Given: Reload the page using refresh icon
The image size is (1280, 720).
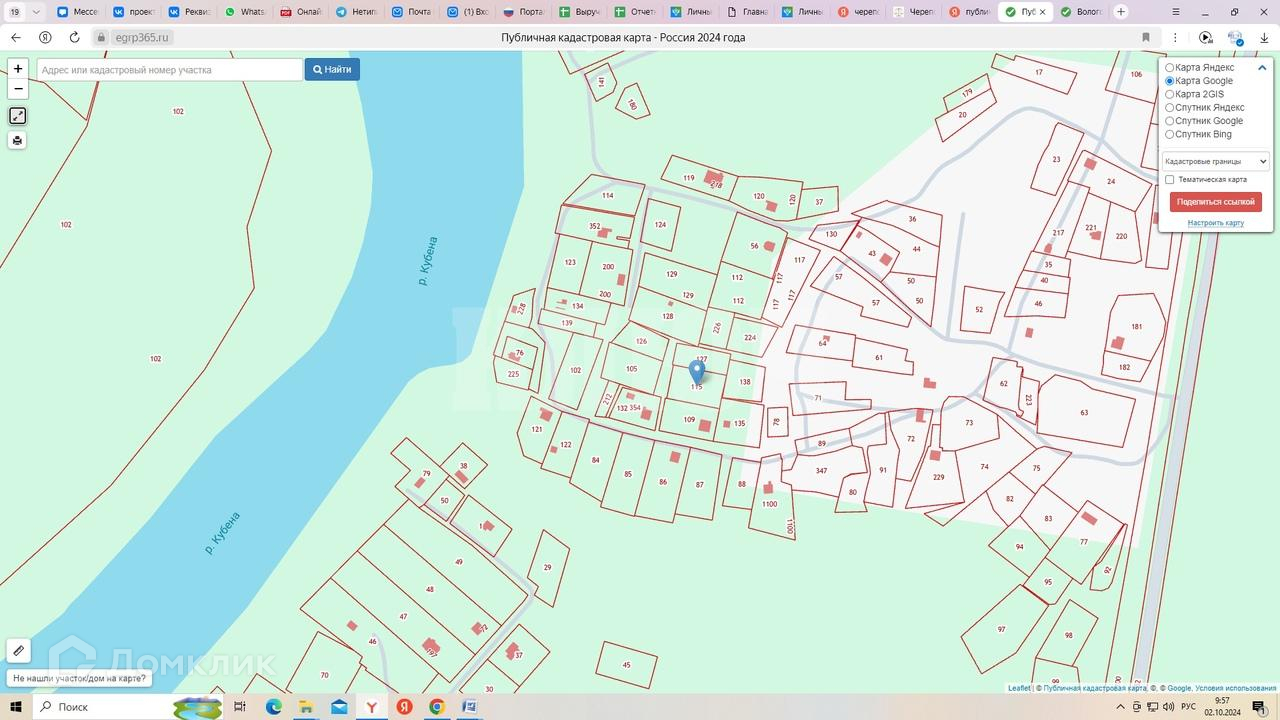Looking at the screenshot, I should (74, 37).
